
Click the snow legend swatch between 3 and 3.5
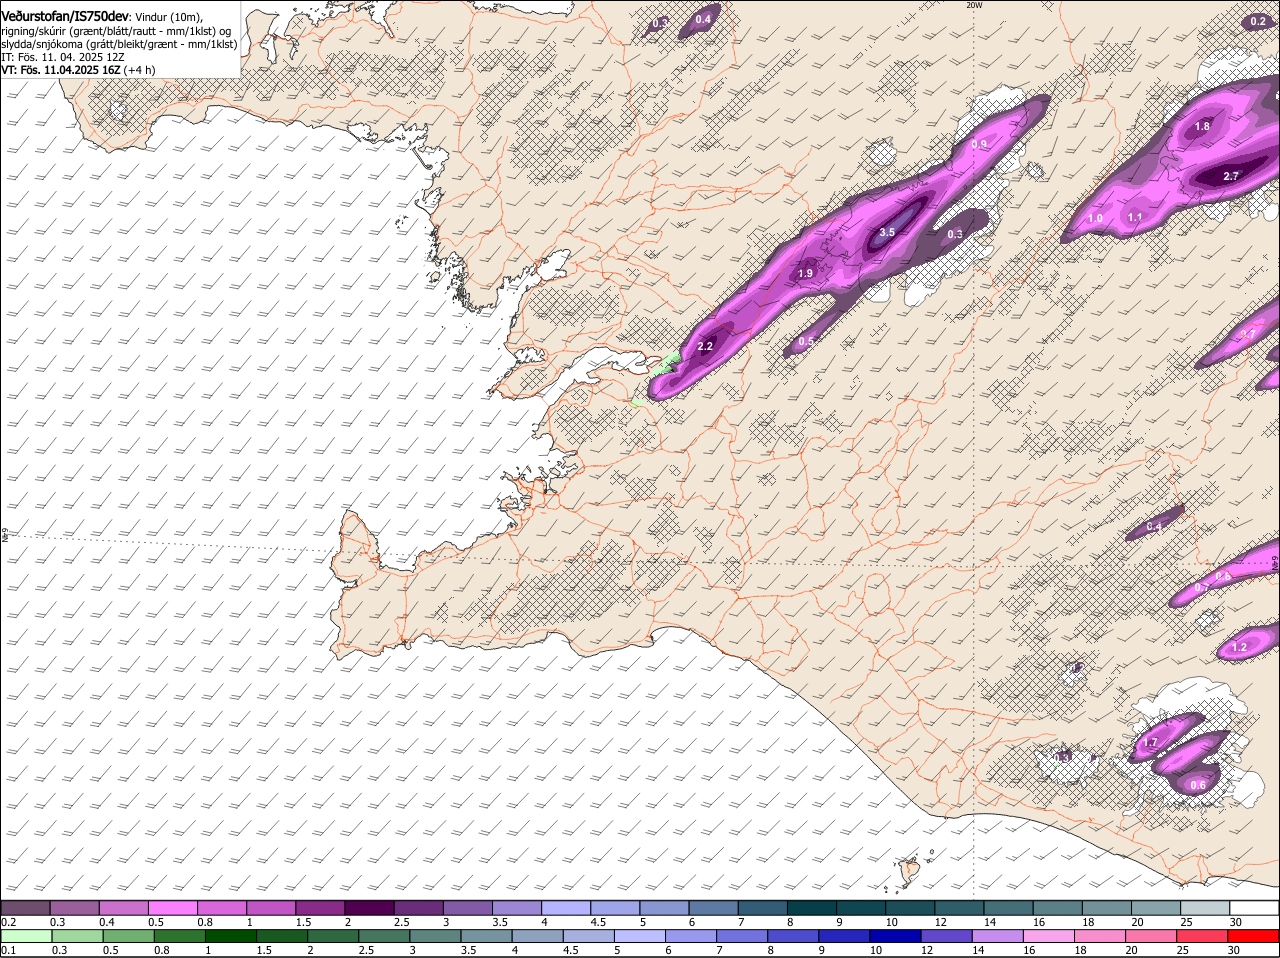click(x=468, y=907)
